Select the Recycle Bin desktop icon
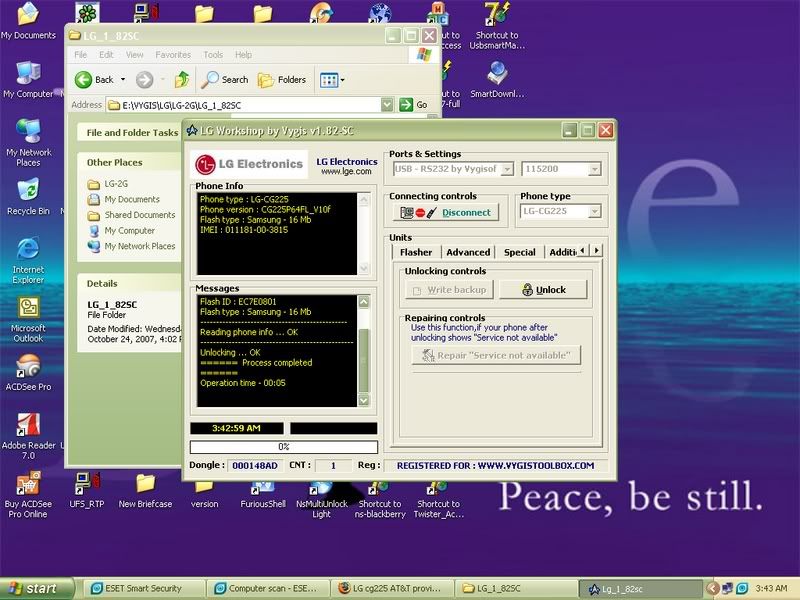This screenshot has width=800, height=600. [x=29, y=197]
